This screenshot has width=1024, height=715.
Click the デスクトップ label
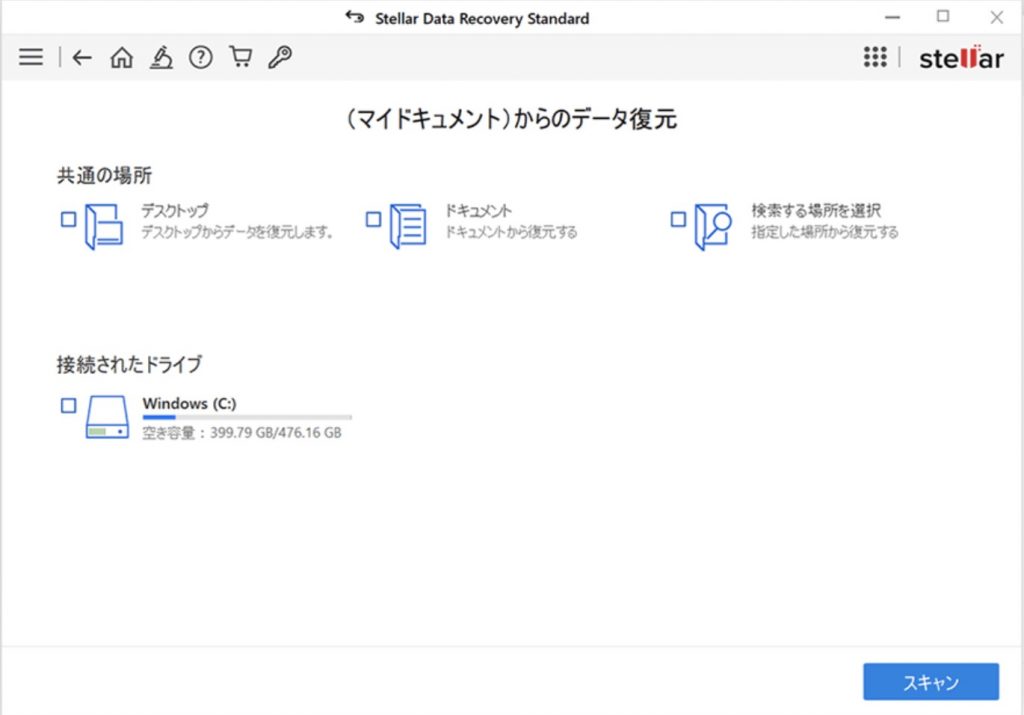175,211
